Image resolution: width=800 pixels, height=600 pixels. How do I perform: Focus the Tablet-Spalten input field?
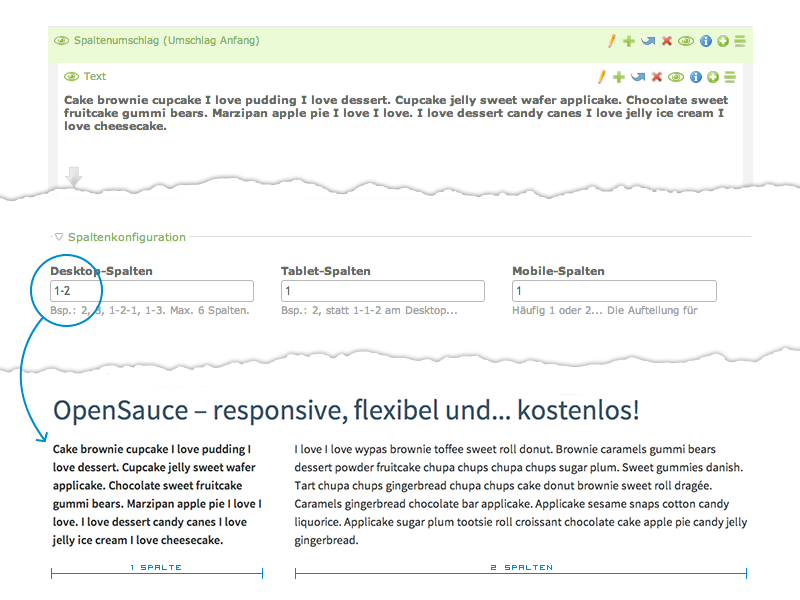click(x=382, y=291)
